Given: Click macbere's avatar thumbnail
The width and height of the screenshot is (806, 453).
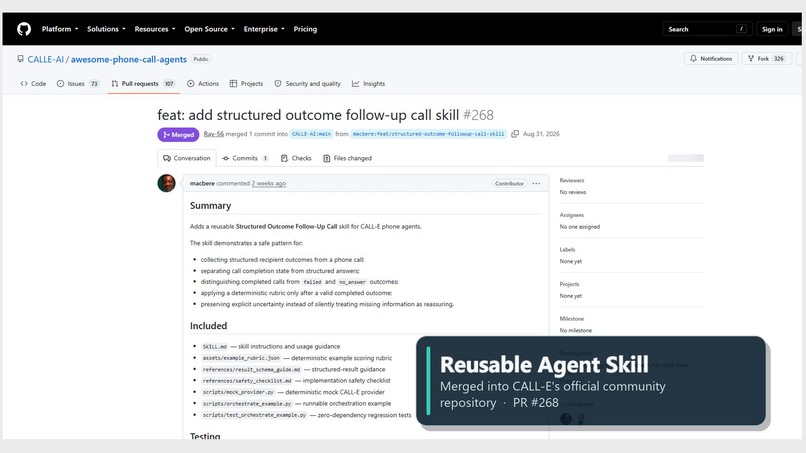Looking at the screenshot, I should [167, 183].
